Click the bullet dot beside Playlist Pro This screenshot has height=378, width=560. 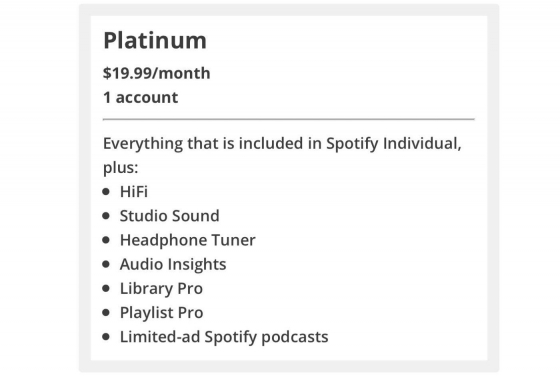pos(106,313)
